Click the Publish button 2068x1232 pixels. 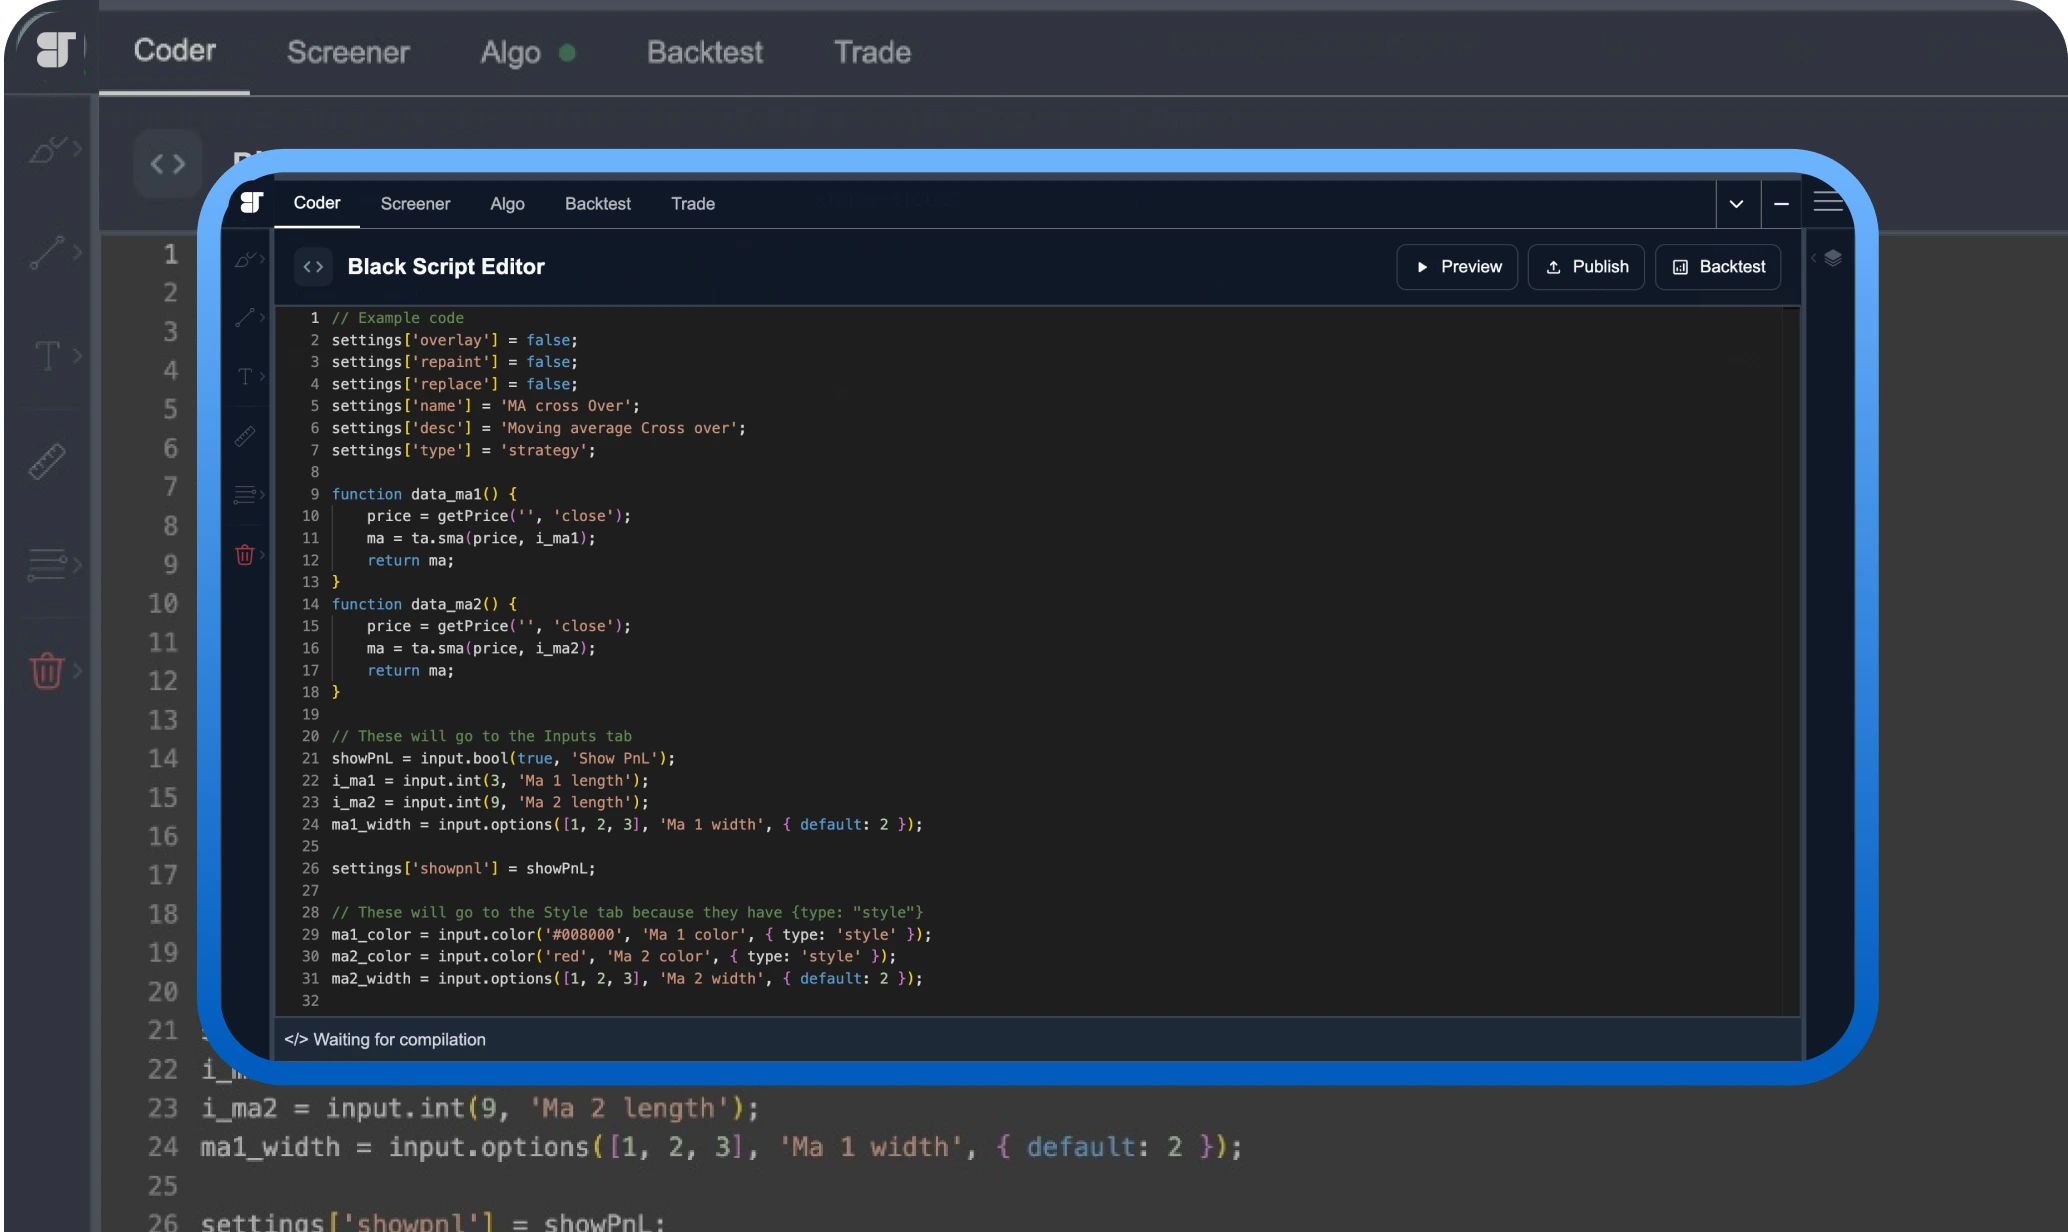[x=1586, y=267]
